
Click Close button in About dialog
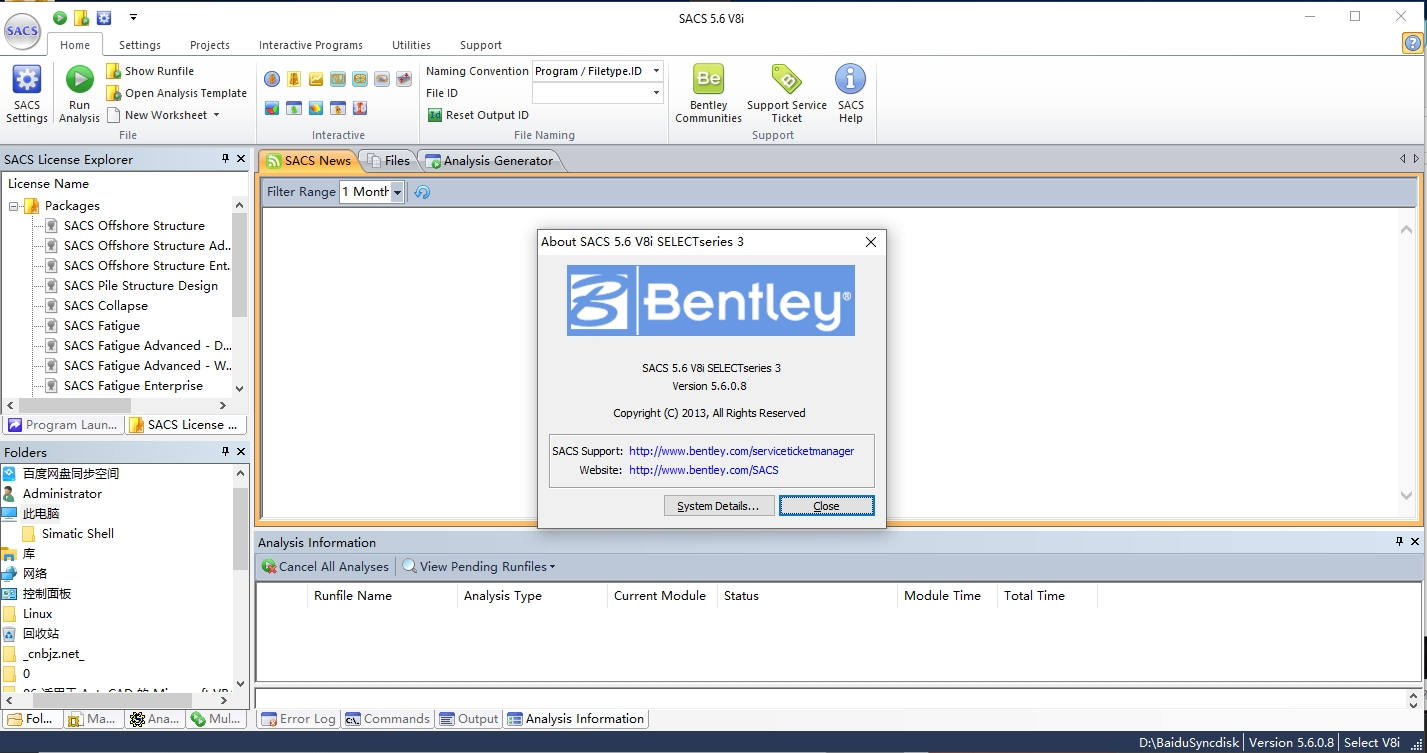coord(826,506)
